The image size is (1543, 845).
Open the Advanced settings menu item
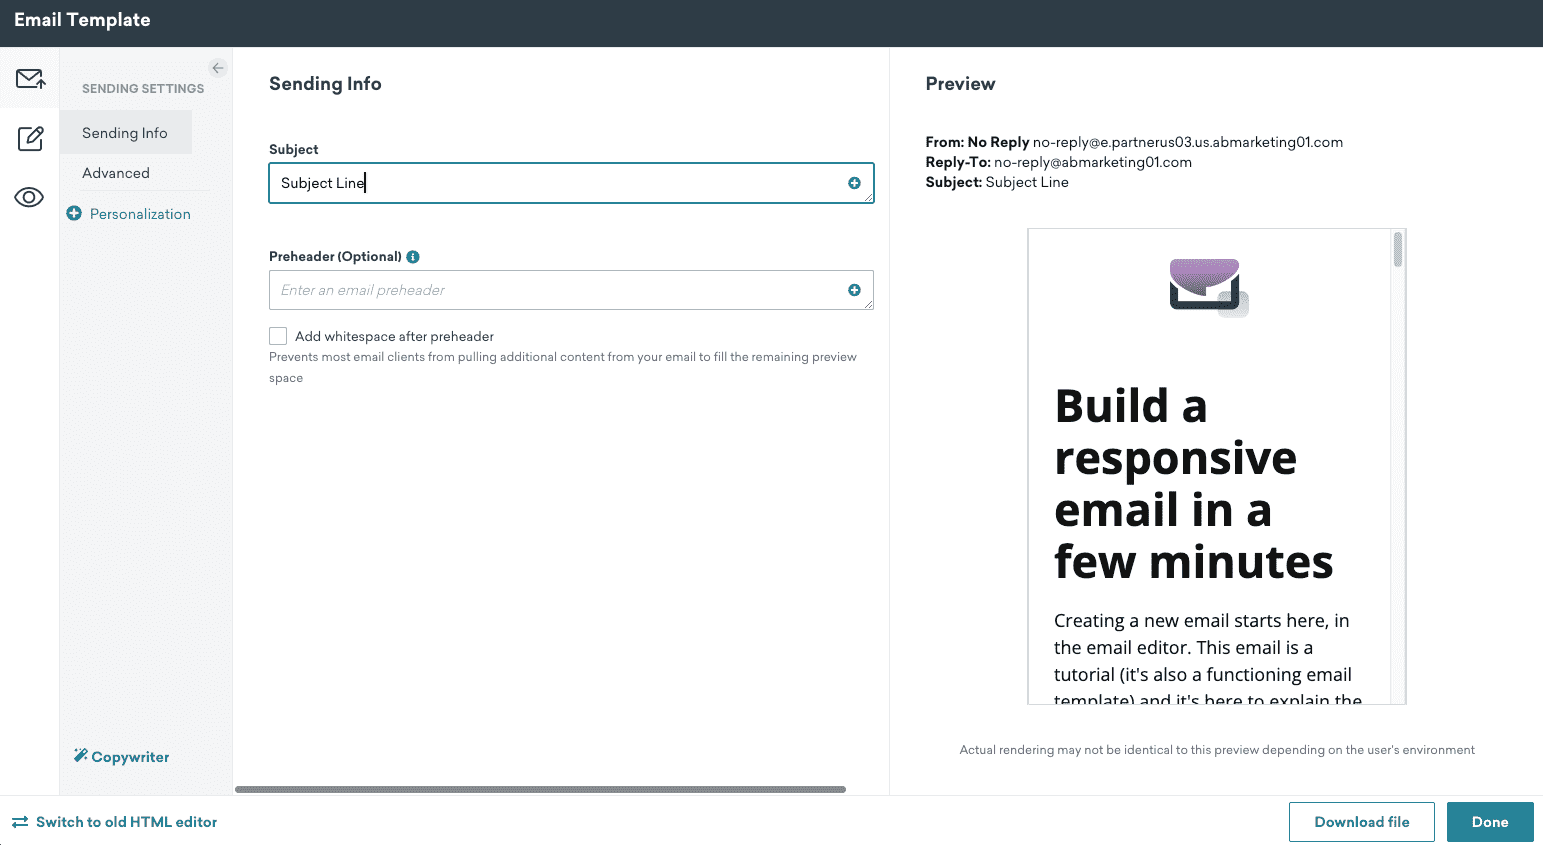116,173
